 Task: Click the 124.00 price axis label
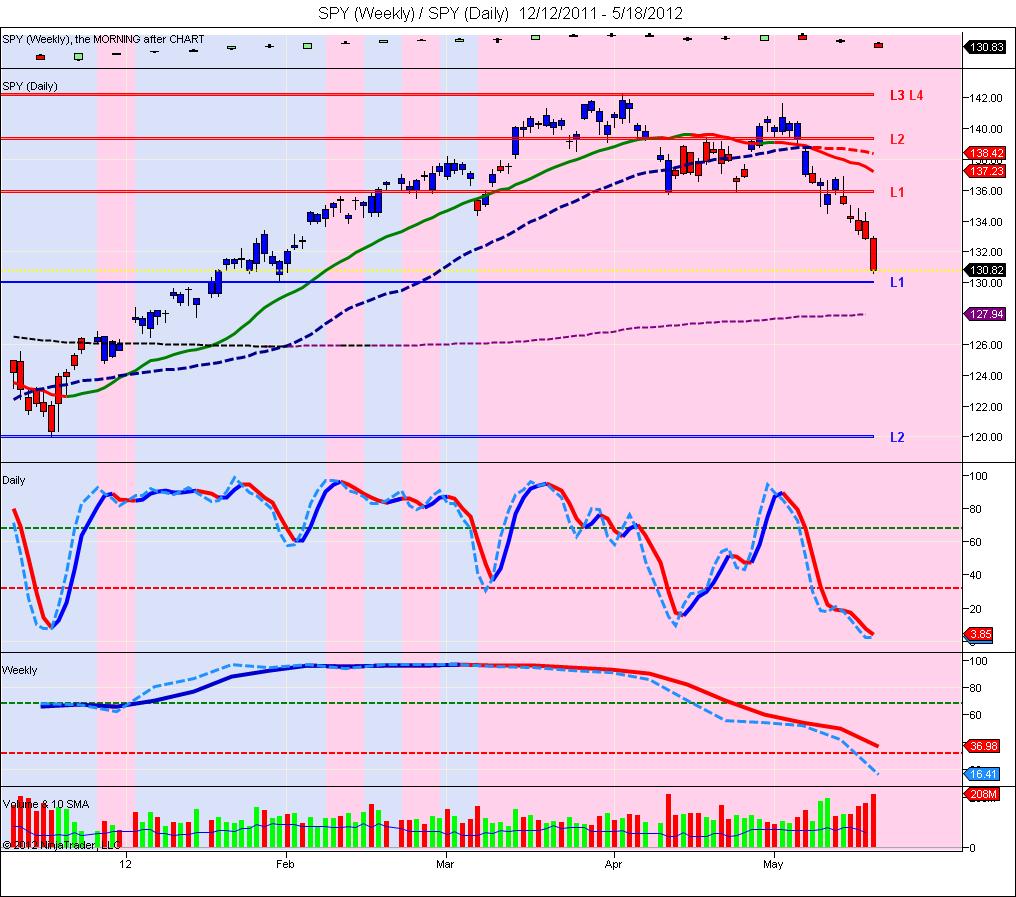coord(986,376)
